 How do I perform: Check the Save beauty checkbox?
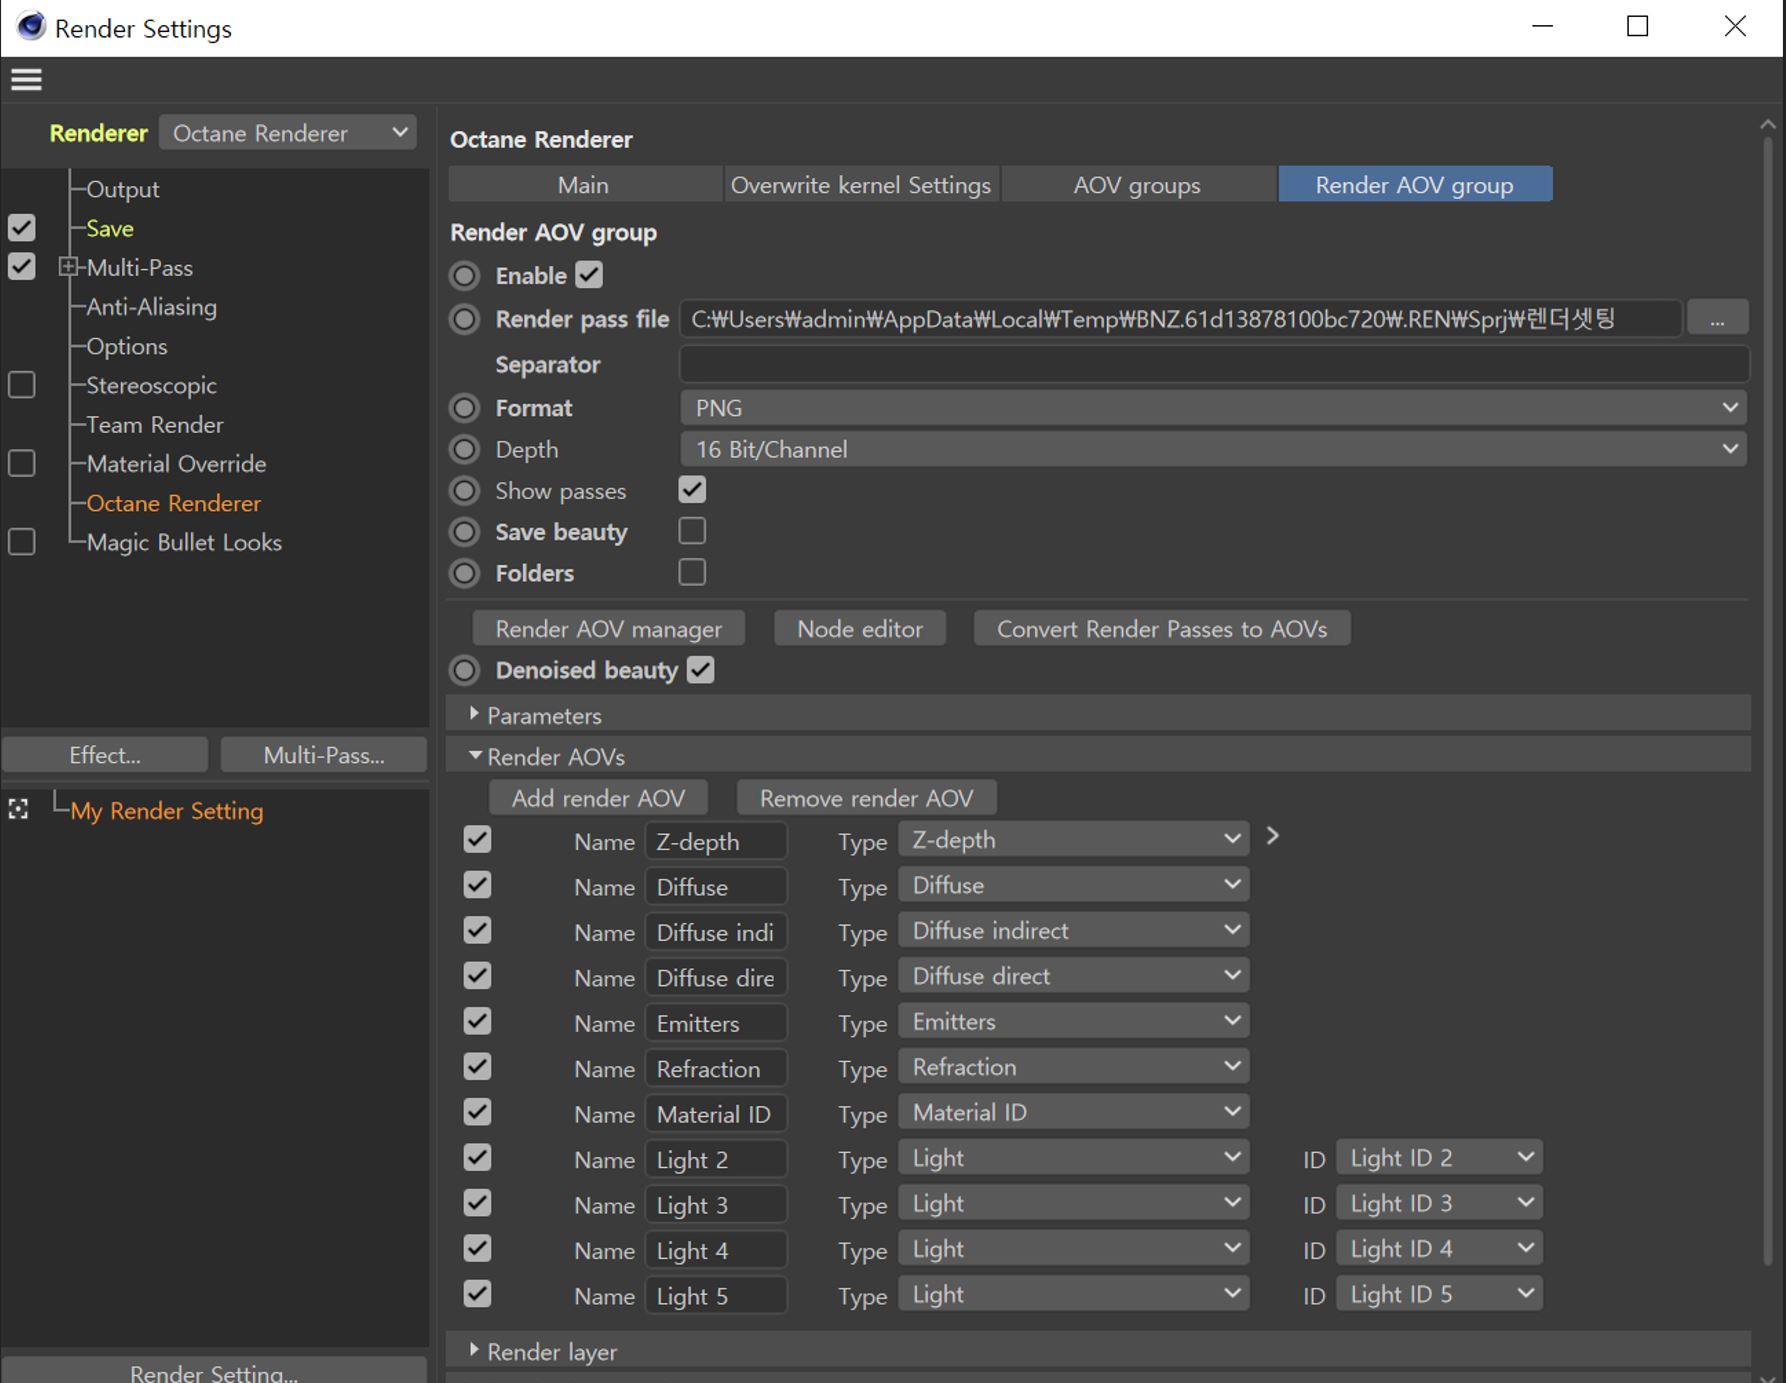point(692,531)
